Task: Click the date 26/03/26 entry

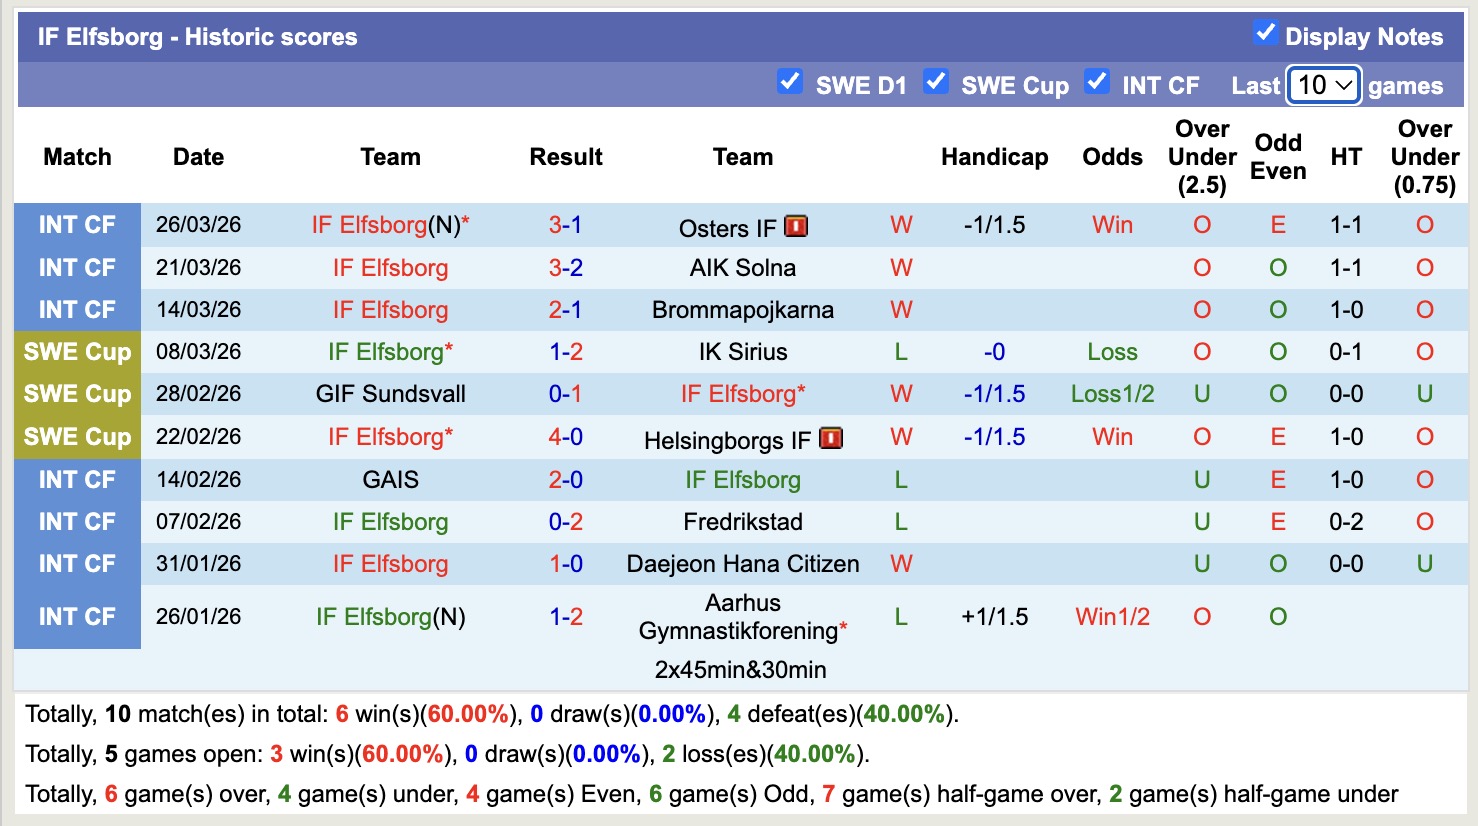Action: [198, 226]
